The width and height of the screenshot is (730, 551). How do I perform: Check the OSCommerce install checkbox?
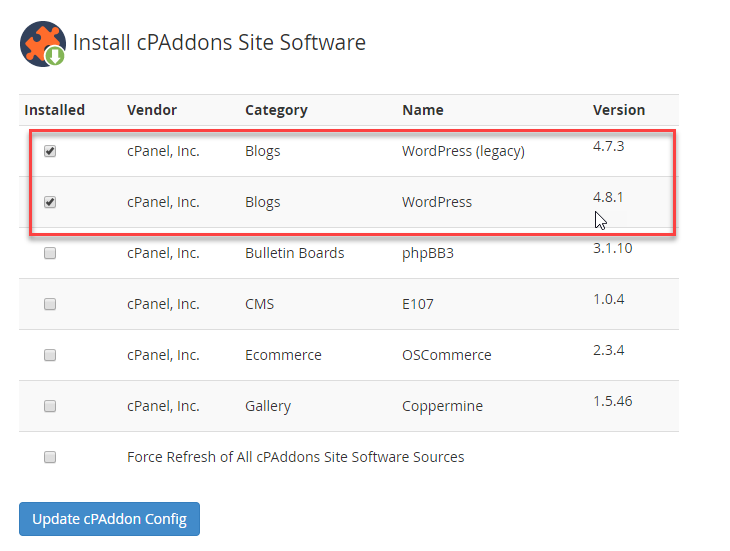[x=50, y=355]
